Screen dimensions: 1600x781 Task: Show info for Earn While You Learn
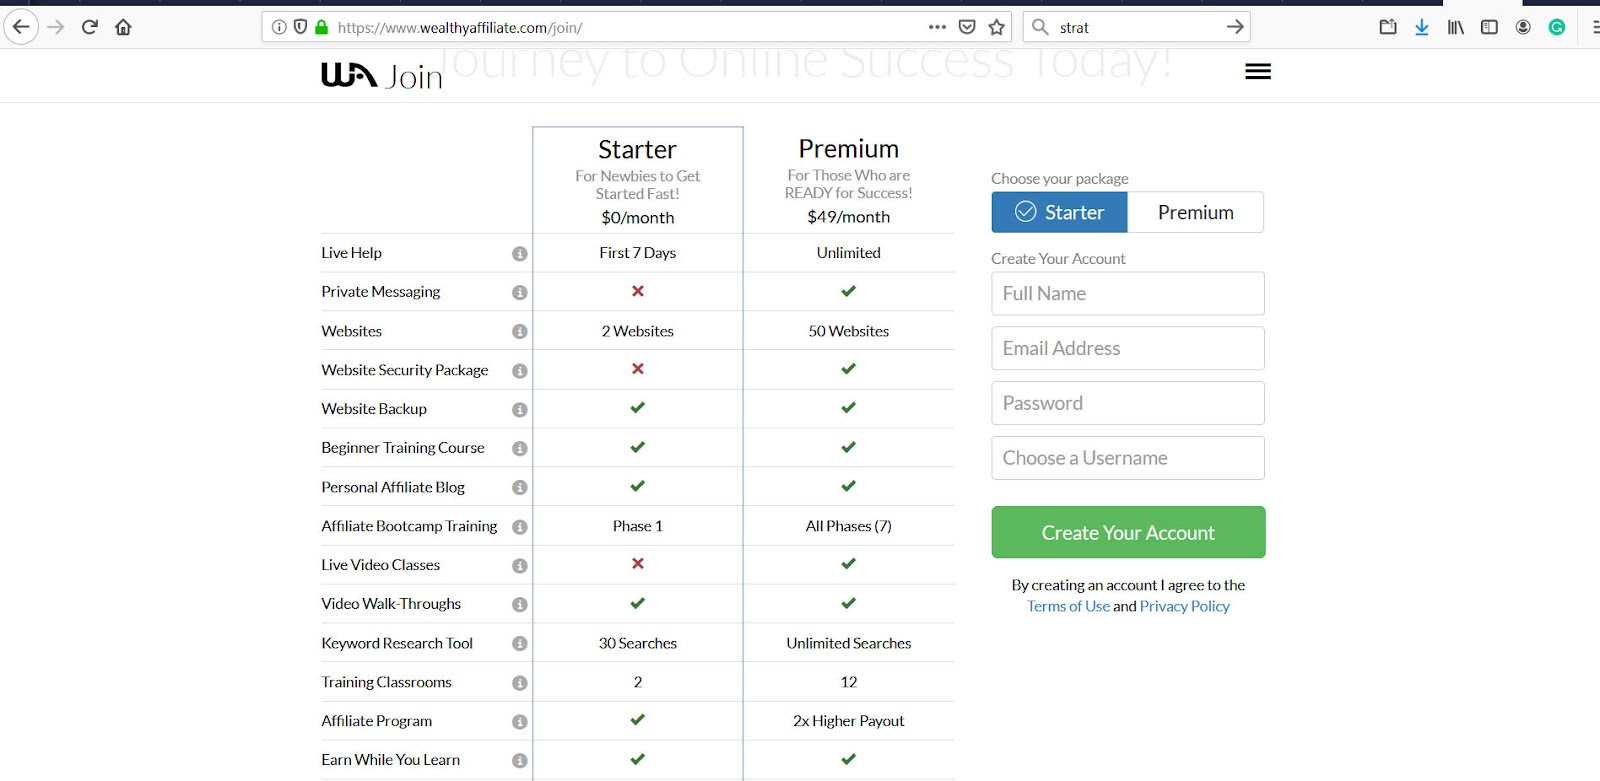pyautogui.click(x=519, y=761)
